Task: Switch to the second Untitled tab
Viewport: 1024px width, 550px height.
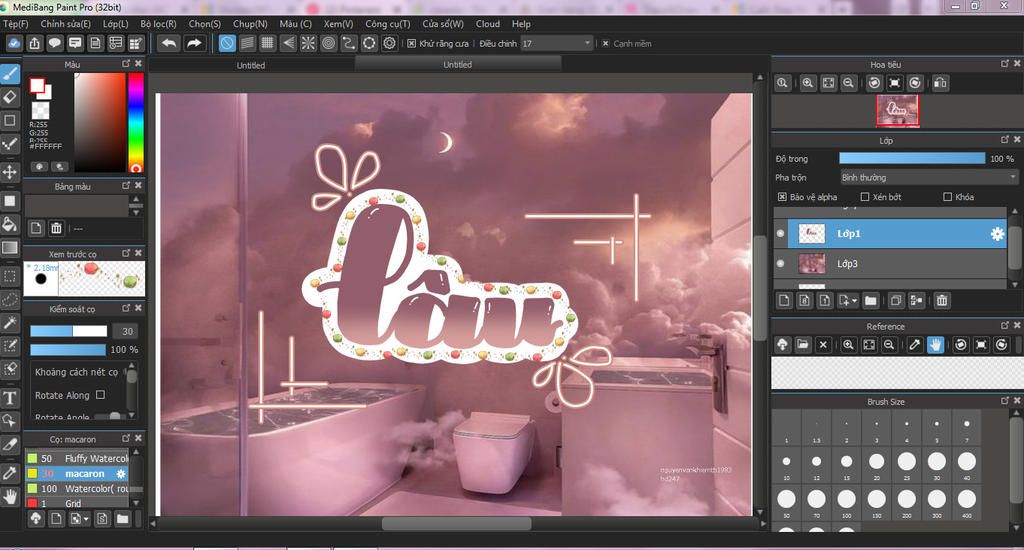Action: click(x=457, y=64)
